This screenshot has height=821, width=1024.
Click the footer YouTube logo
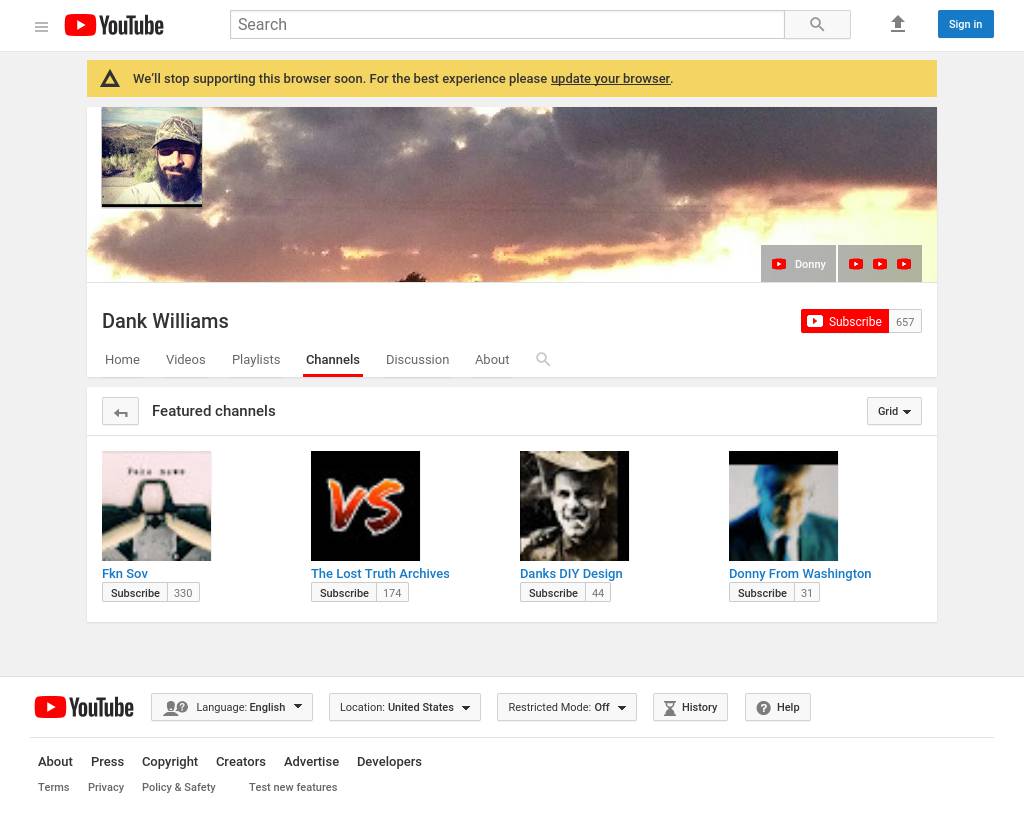tap(84, 707)
